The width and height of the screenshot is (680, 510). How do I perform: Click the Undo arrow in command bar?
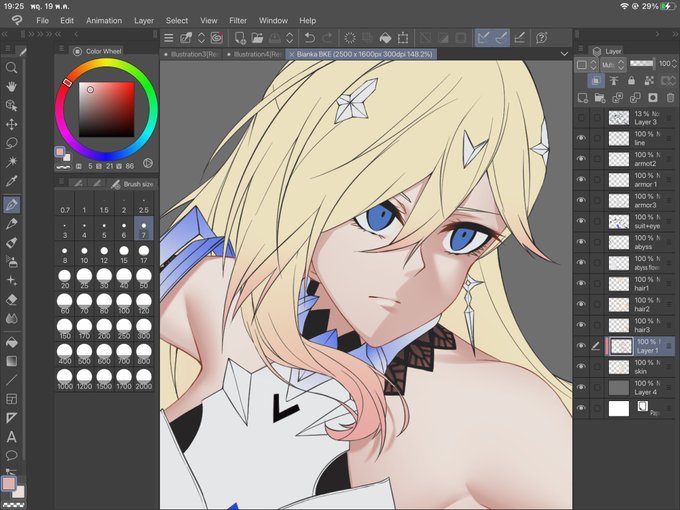[x=310, y=38]
